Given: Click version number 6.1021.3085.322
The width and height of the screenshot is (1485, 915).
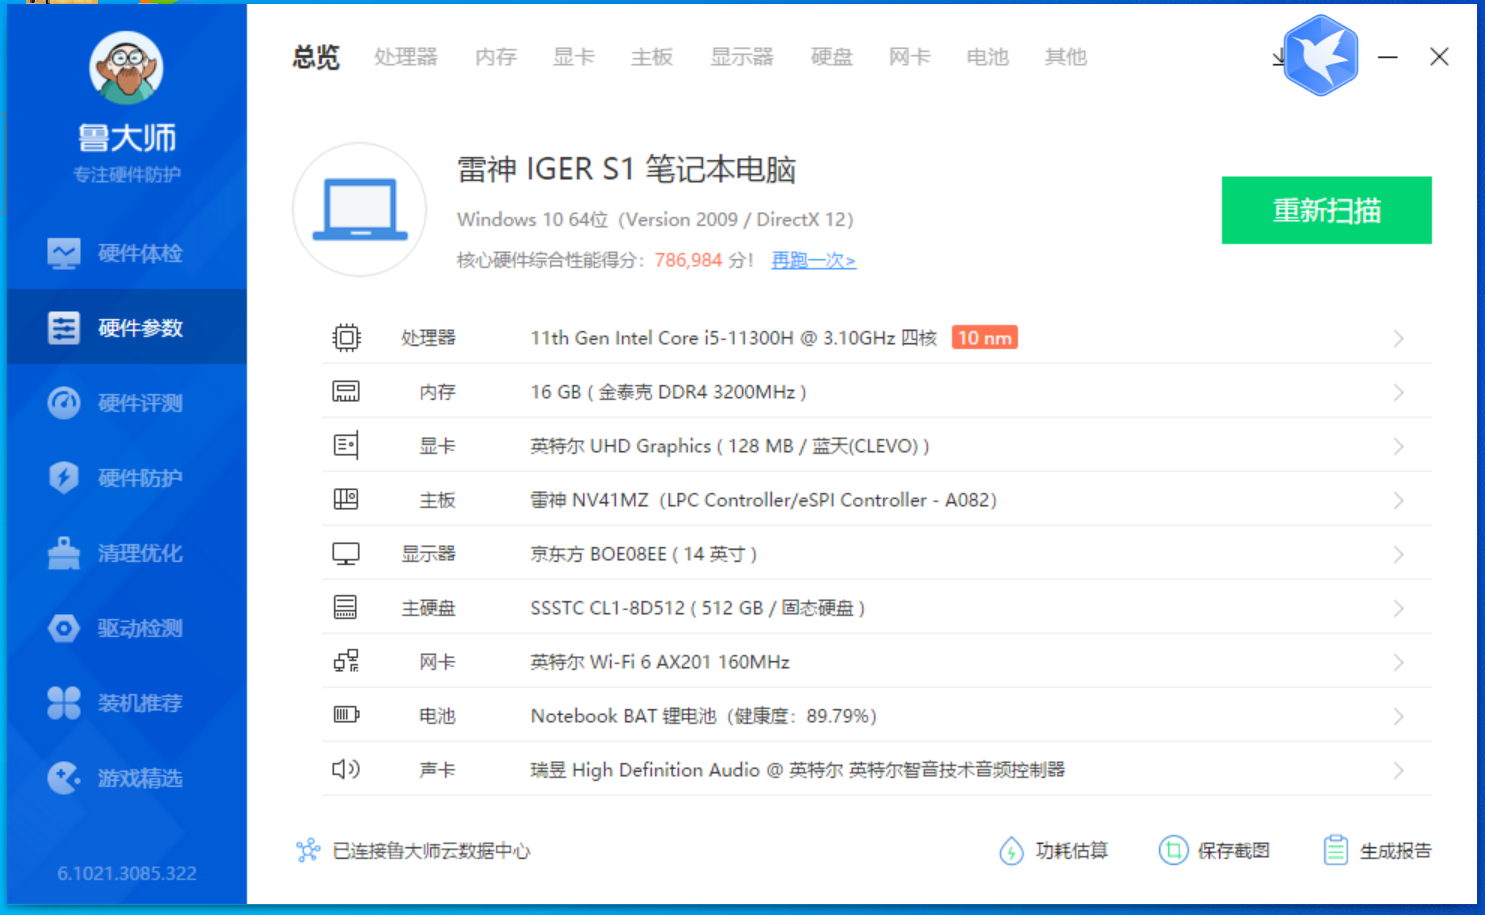Looking at the screenshot, I should pyautogui.click(x=127, y=873).
